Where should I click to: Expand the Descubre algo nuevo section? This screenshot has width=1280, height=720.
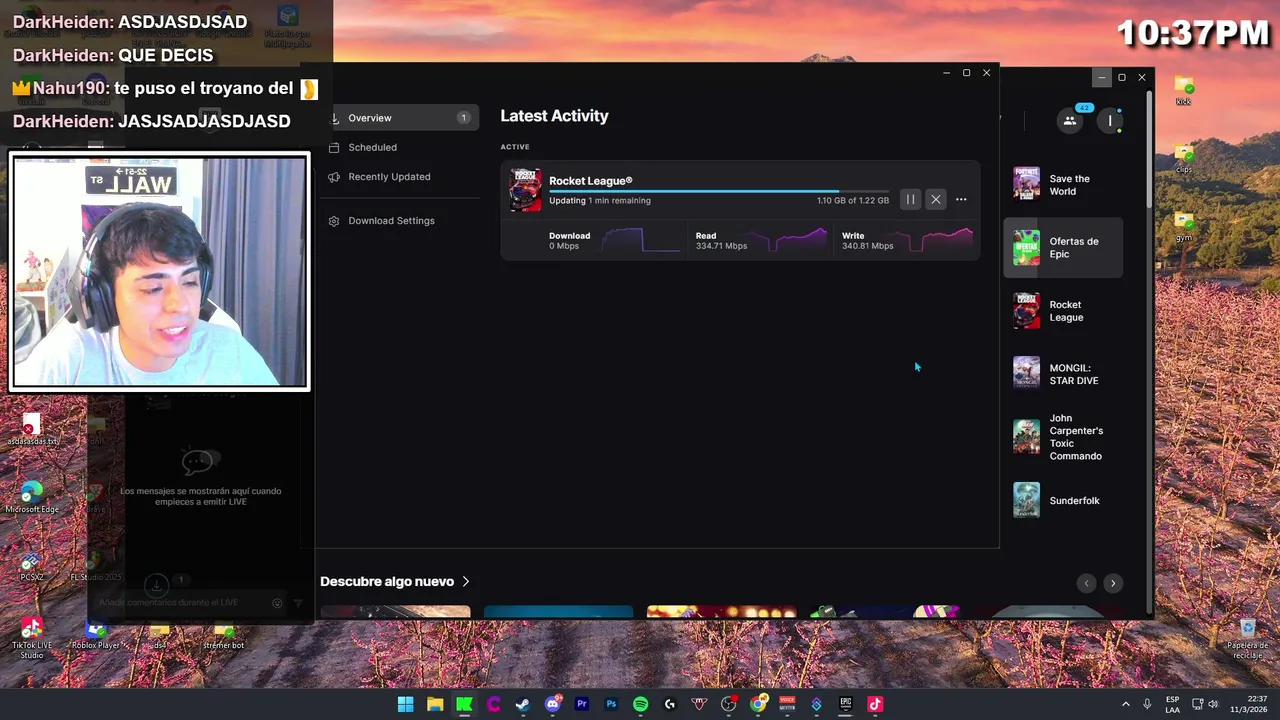click(x=395, y=582)
